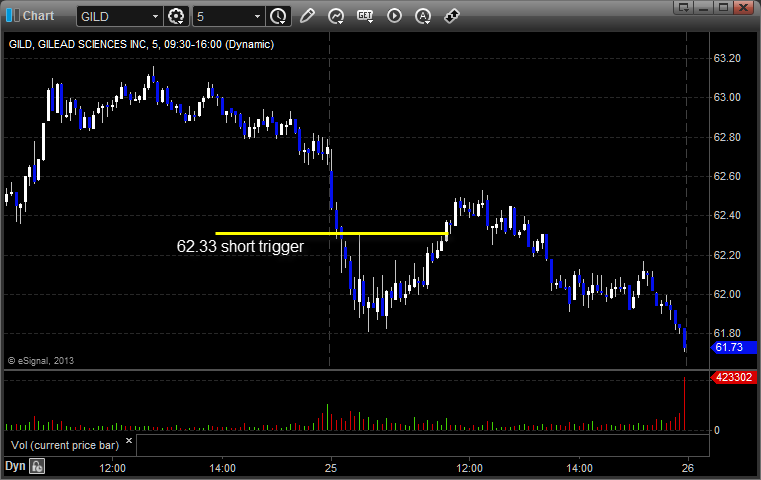
Task: Click the GET indicators icon
Action: (365, 16)
